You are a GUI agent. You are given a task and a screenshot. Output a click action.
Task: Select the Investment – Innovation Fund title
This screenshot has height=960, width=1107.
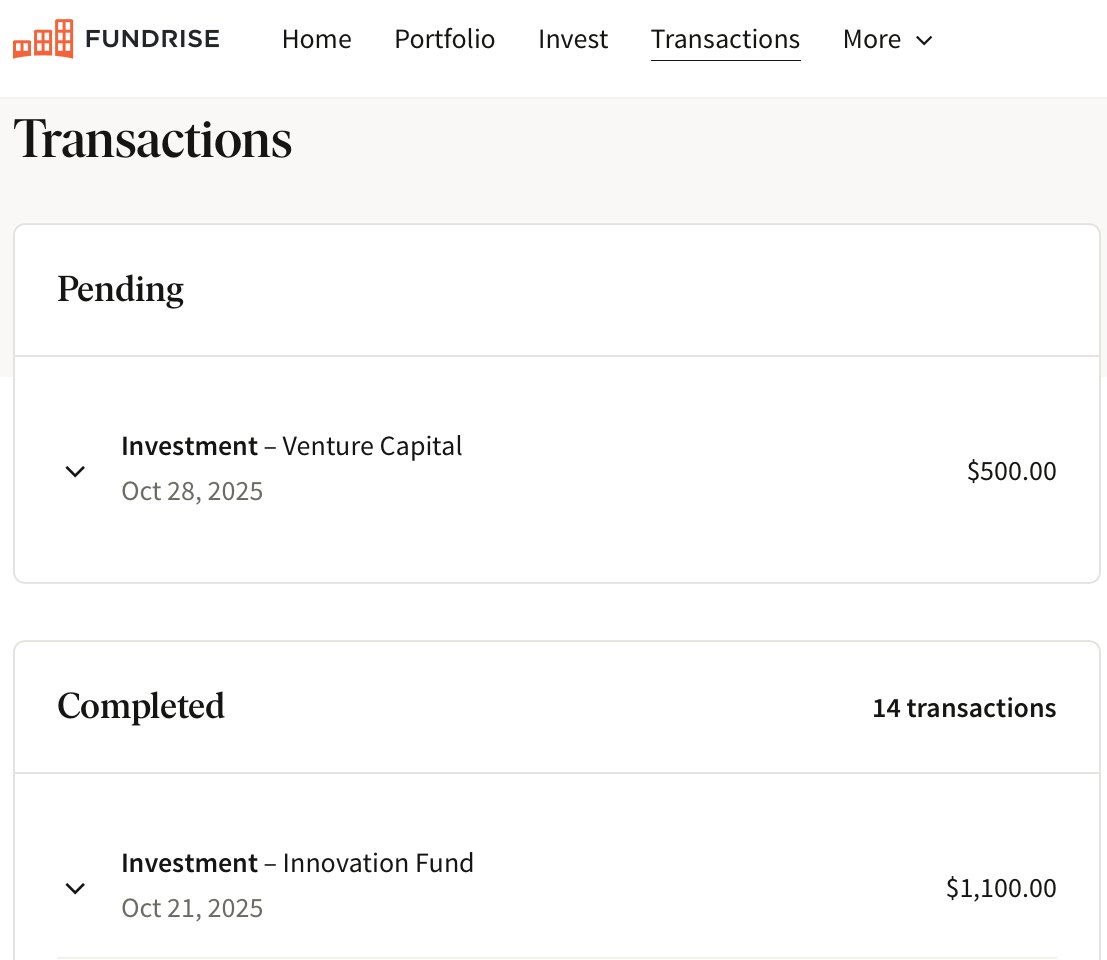(297, 863)
